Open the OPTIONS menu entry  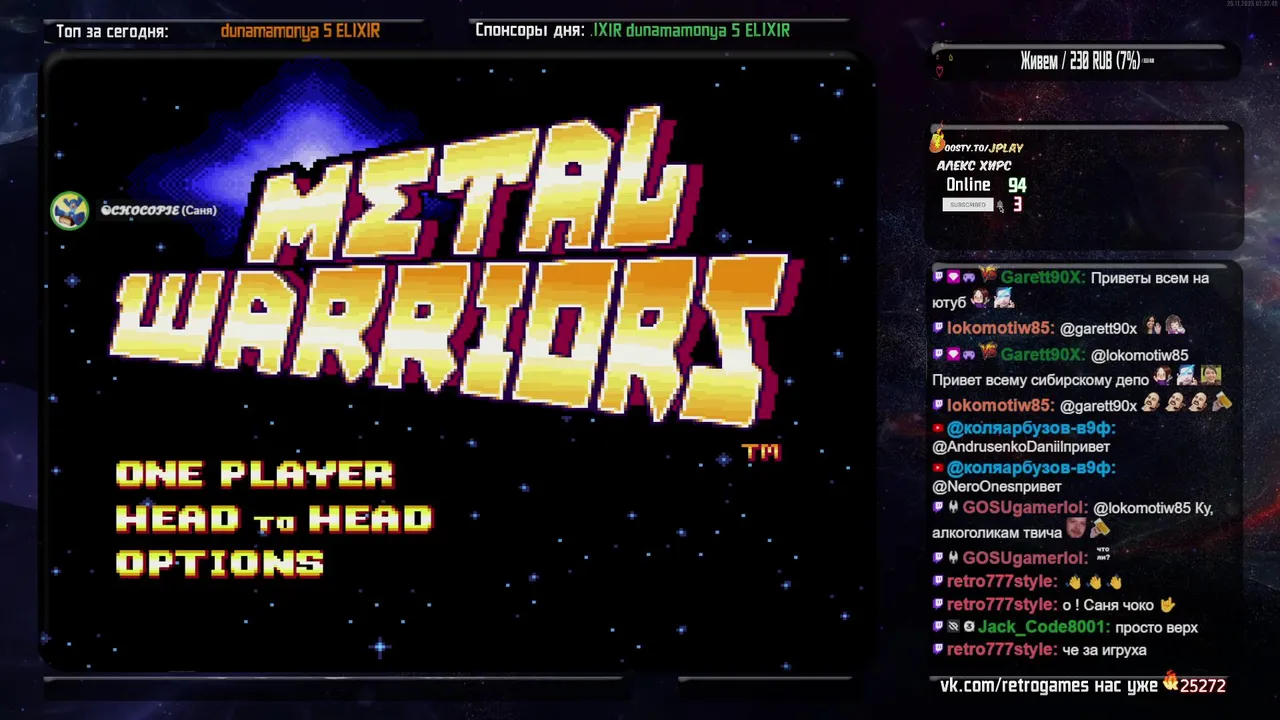click(219, 563)
